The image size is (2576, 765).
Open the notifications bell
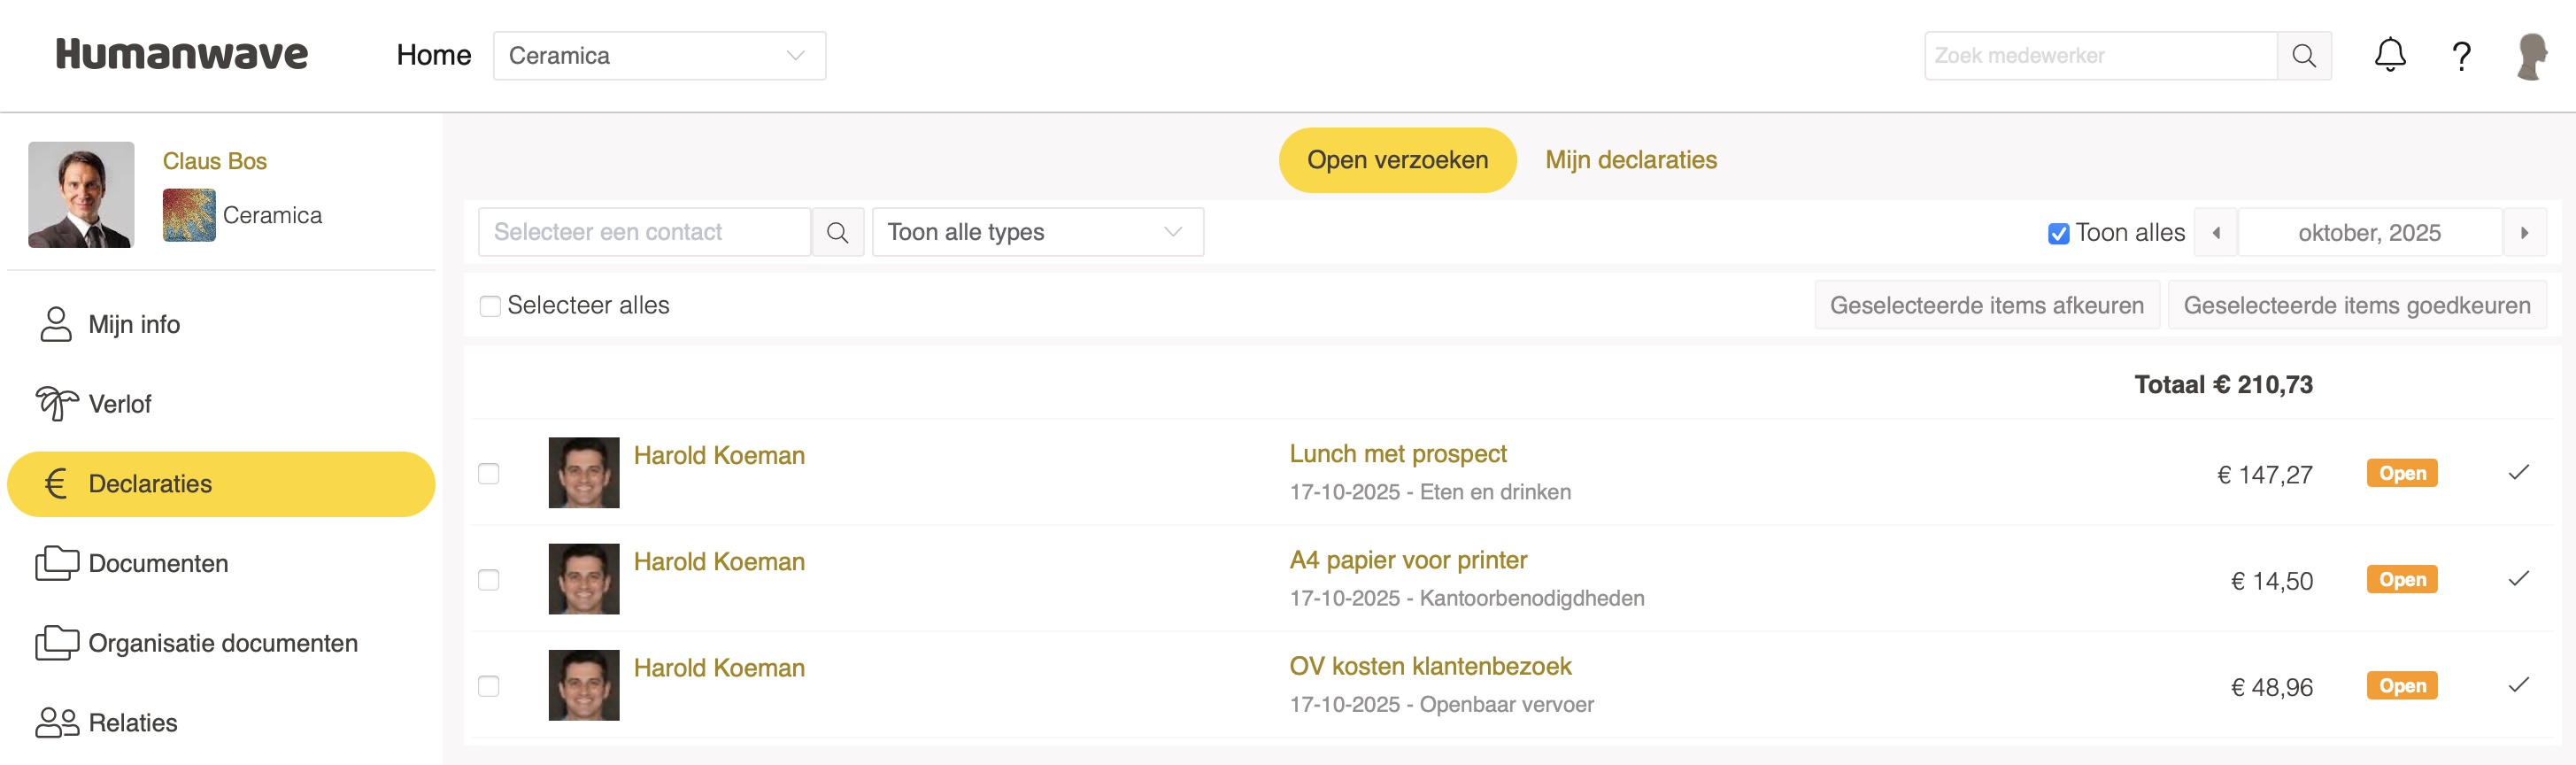coord(2389,55)
